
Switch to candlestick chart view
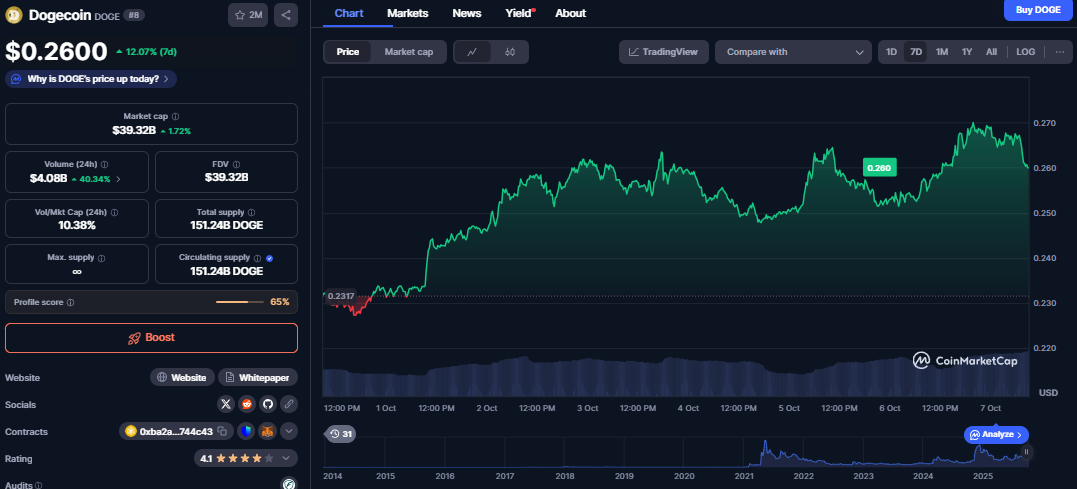click(509, 52)
